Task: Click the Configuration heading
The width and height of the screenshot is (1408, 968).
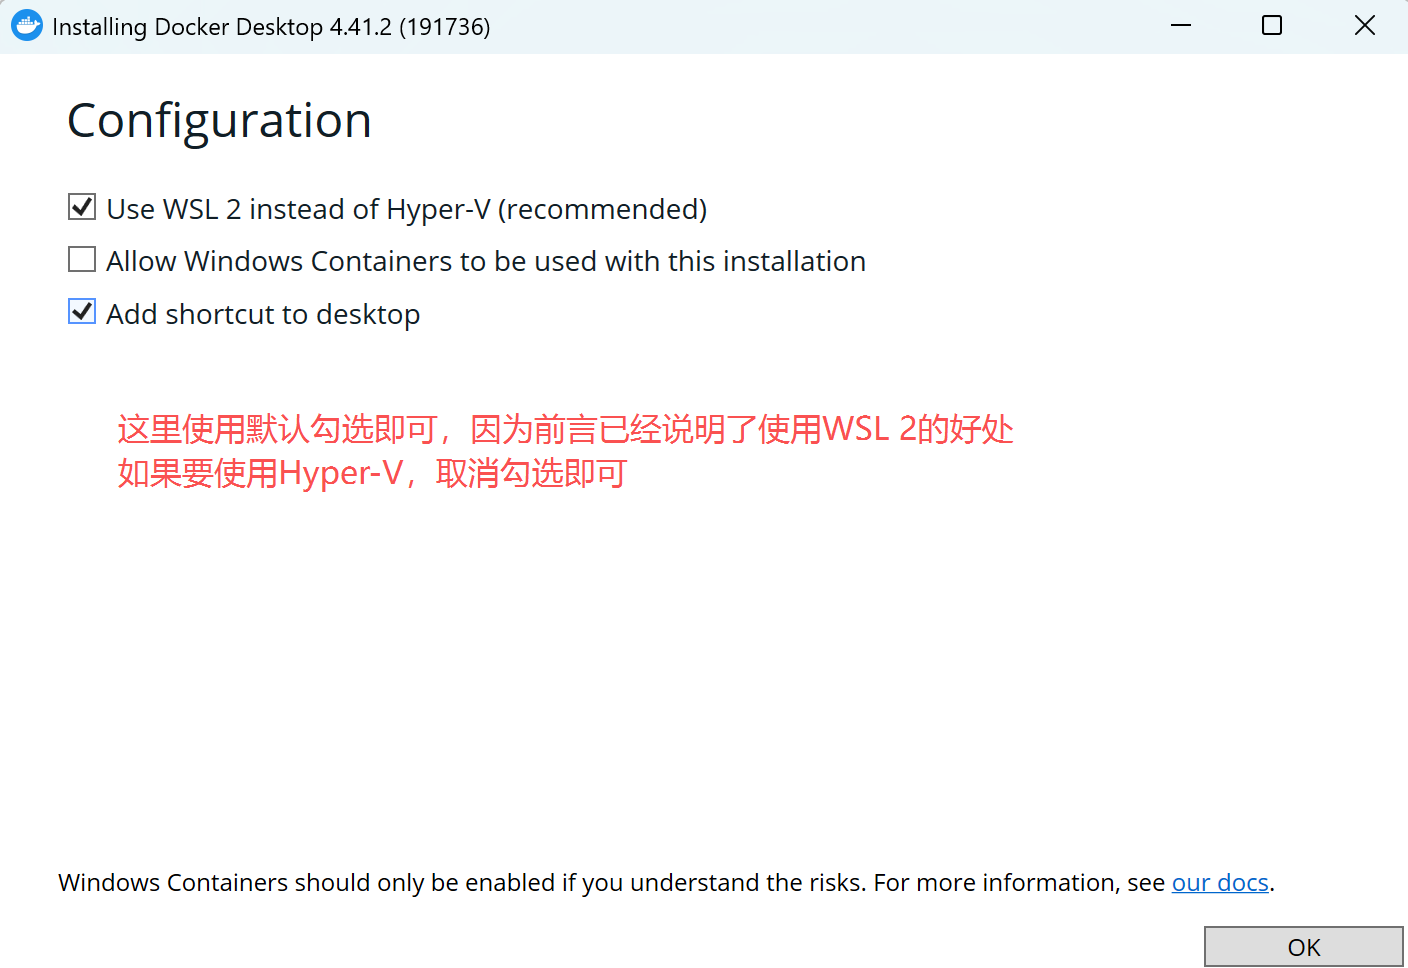Action: click(219, 121)
